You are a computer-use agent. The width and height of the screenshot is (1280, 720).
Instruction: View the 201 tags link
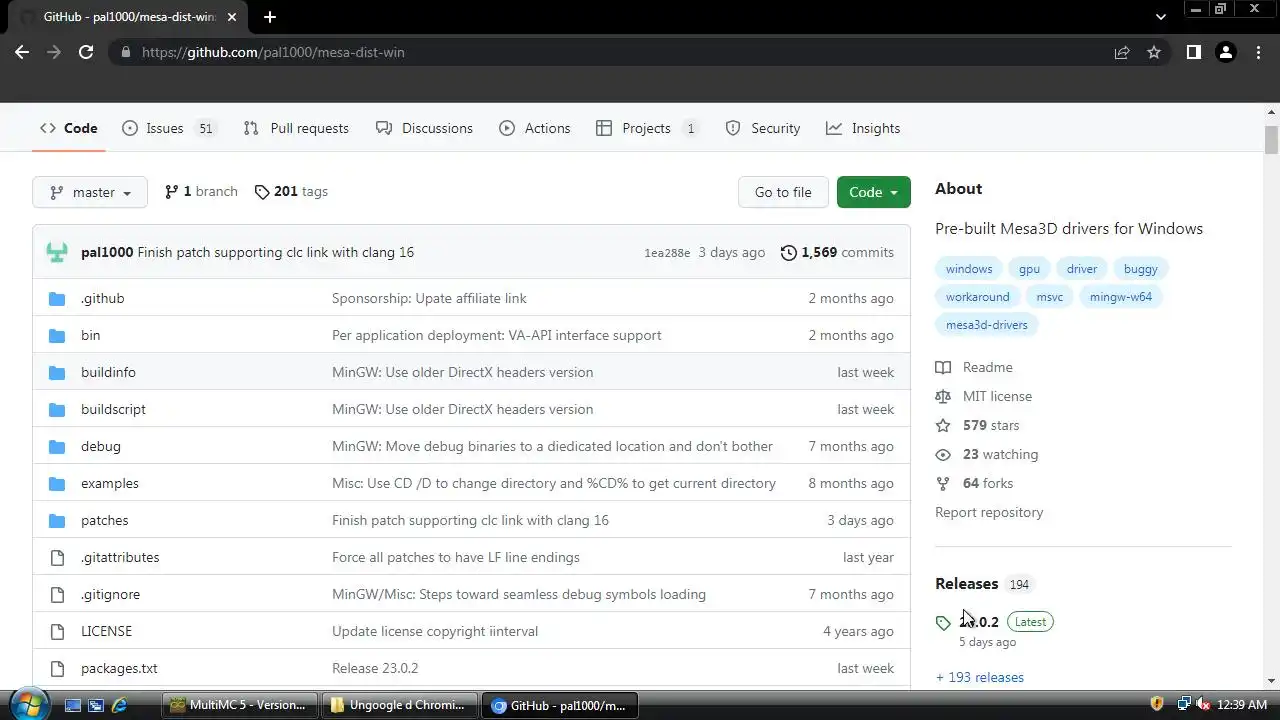[x=291, y=191]
